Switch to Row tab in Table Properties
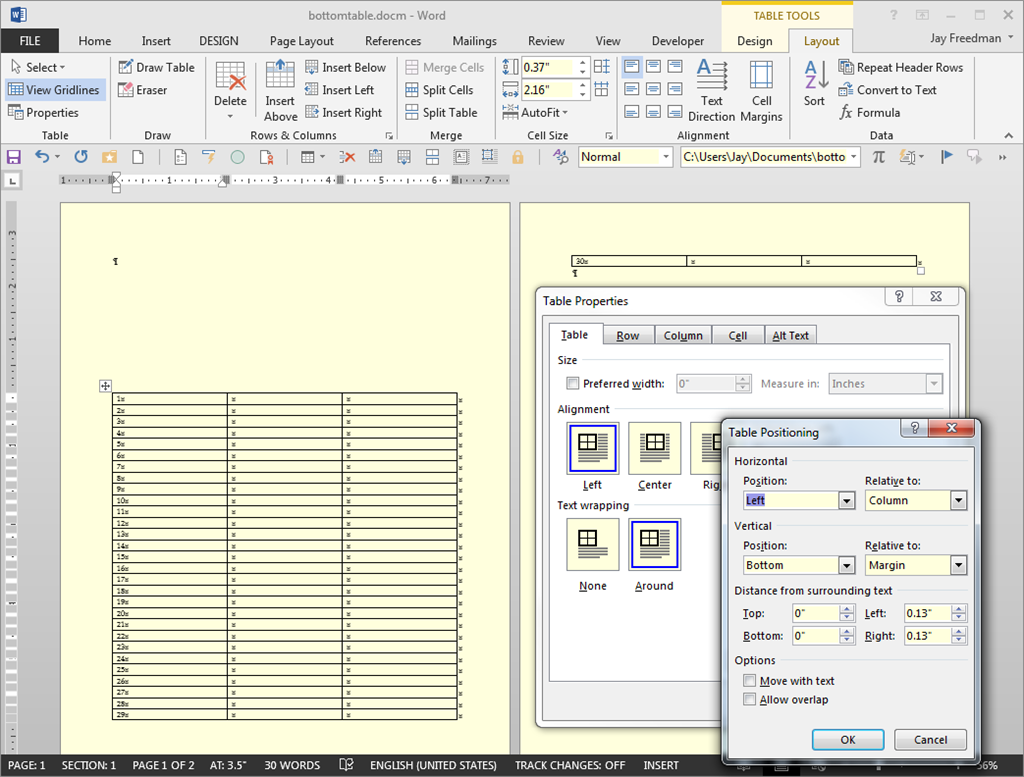Screen dimensions: 1024x777 coord(628,336)
